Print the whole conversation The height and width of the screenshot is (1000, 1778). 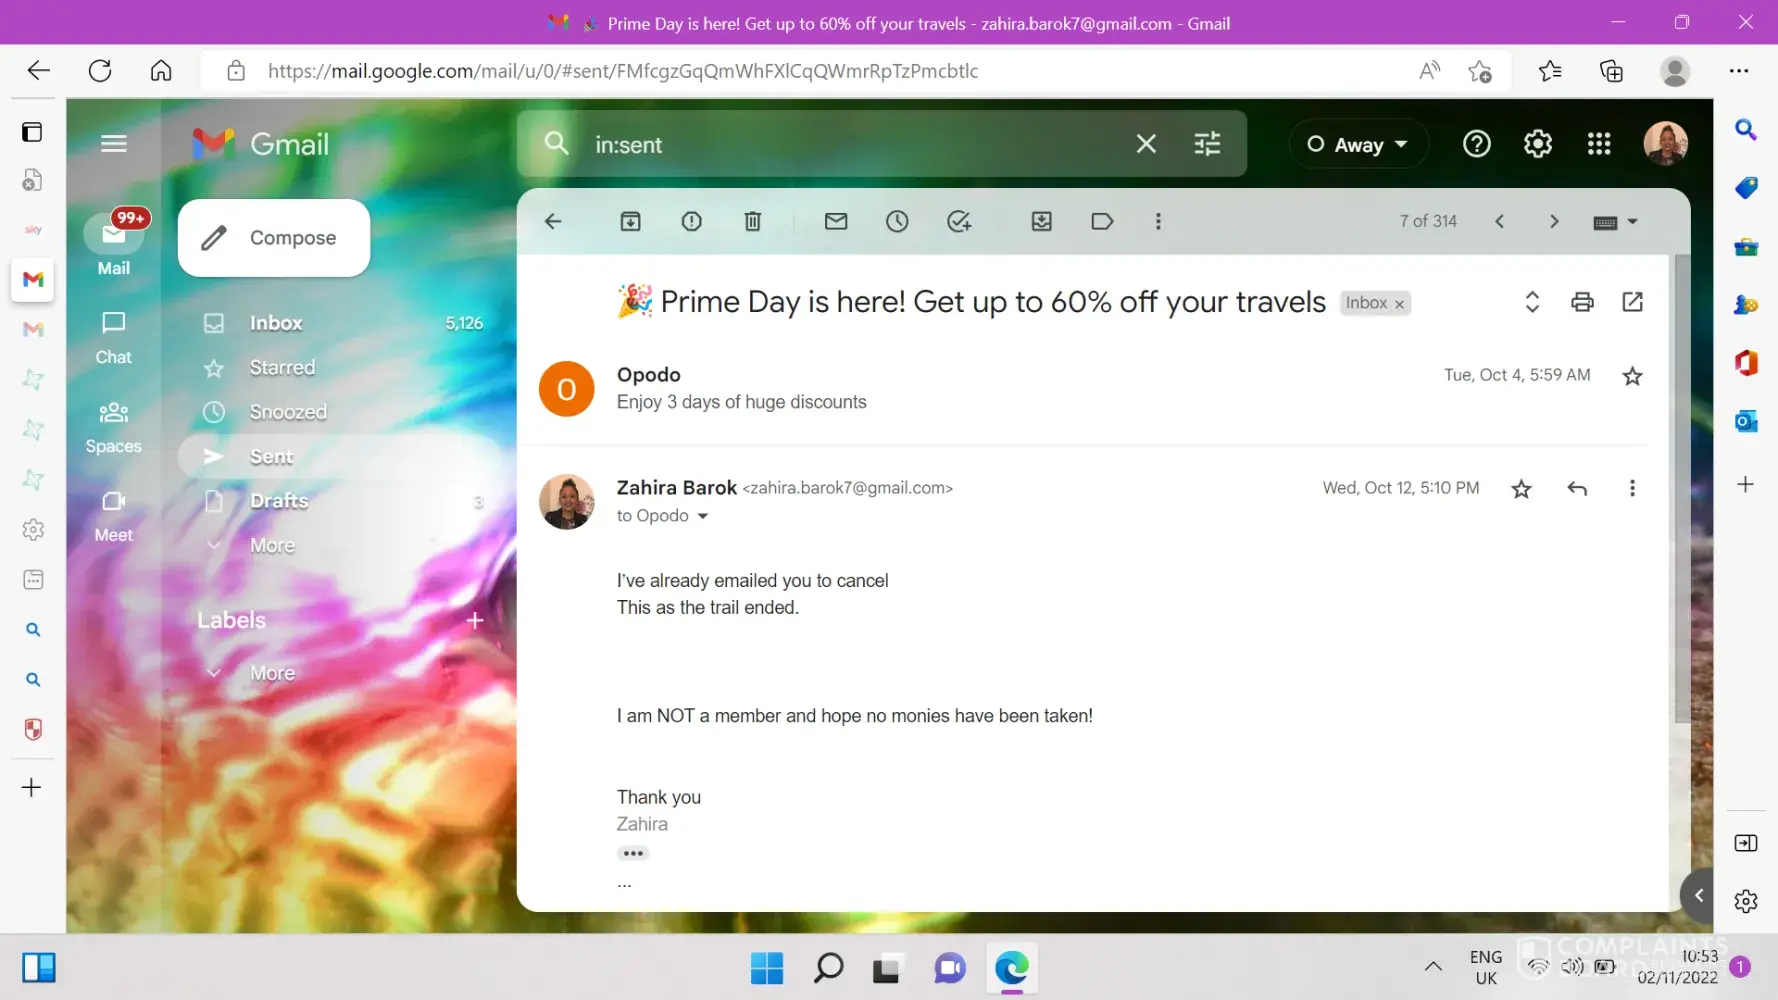point(1582,302)
